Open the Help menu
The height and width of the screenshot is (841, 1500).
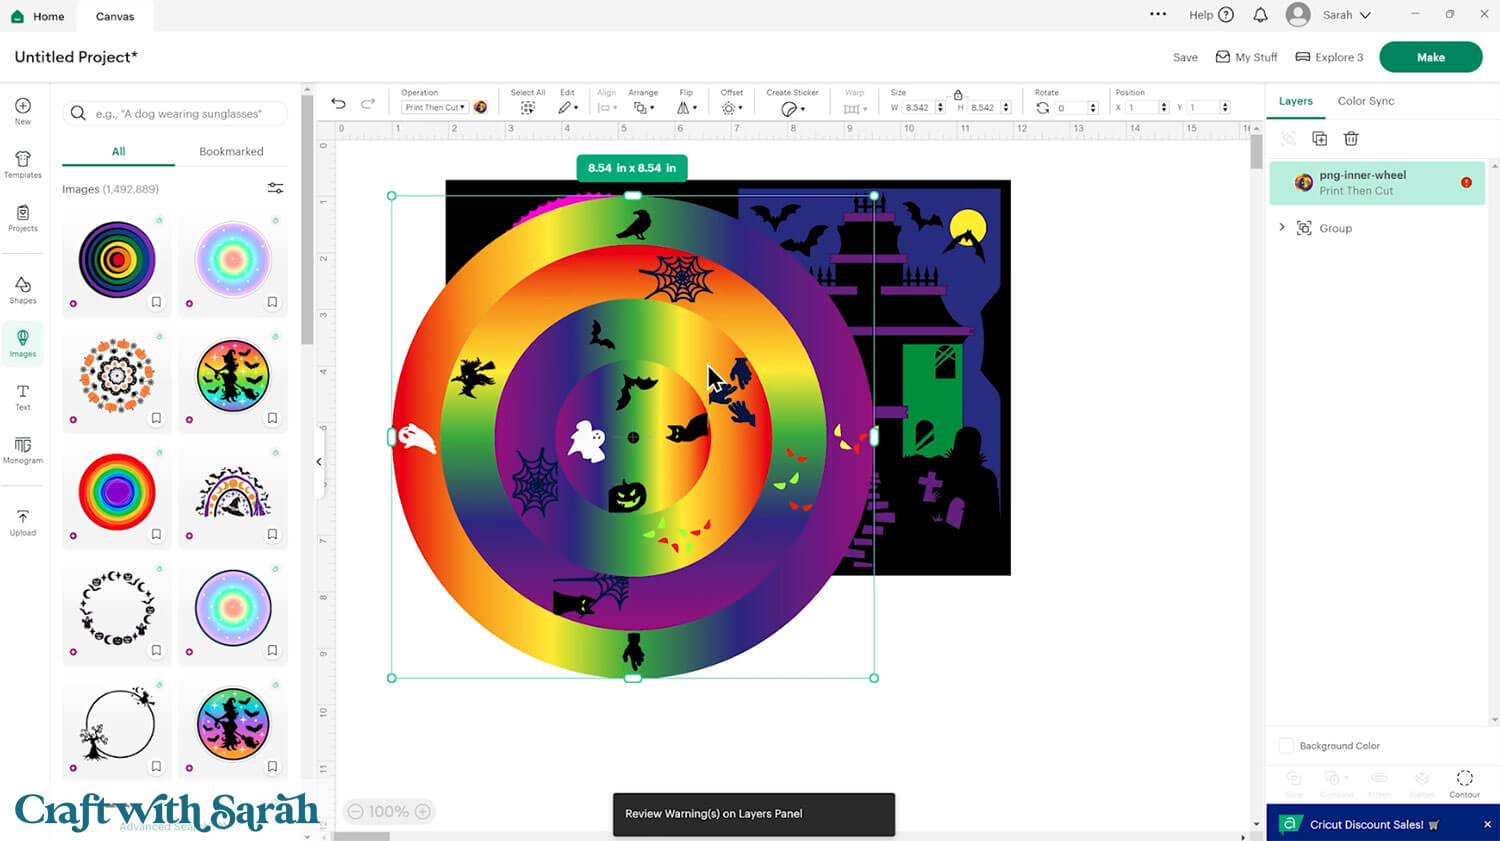[1211, 15]
